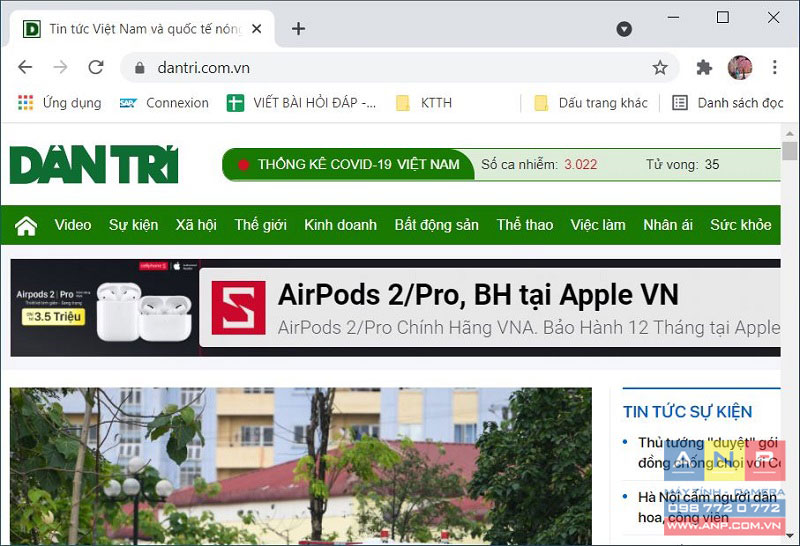Click the page scrollbar up arrow
Screen dimensions: 800x546
coord(790,133)
